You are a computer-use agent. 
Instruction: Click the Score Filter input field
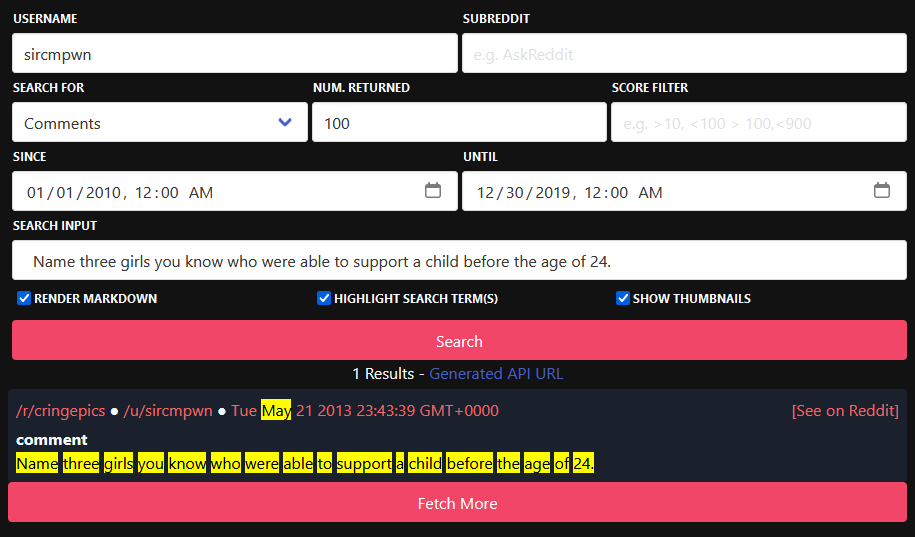(x=759, y=122)
